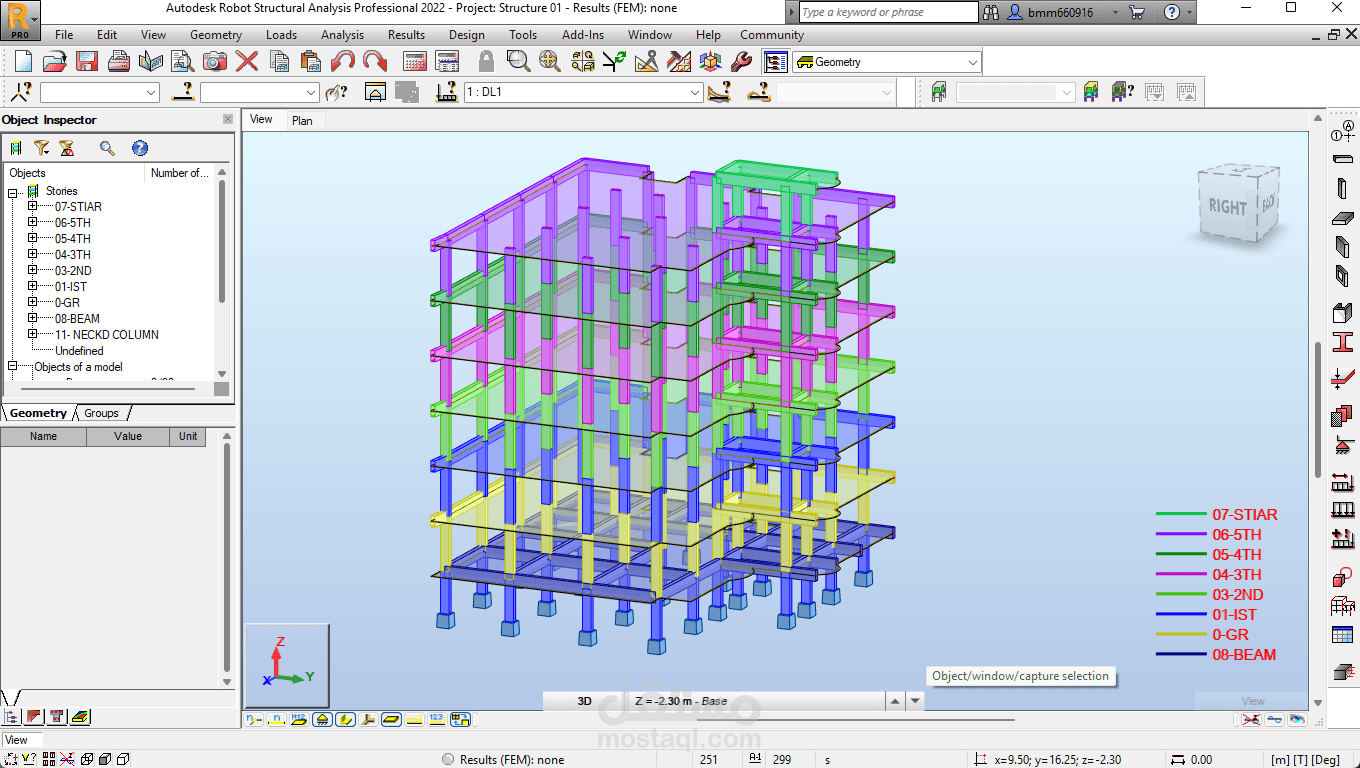The width and height of the screenshot is (1360, 768).
Task: Open the Analysis menu
Action: [342, 35]
